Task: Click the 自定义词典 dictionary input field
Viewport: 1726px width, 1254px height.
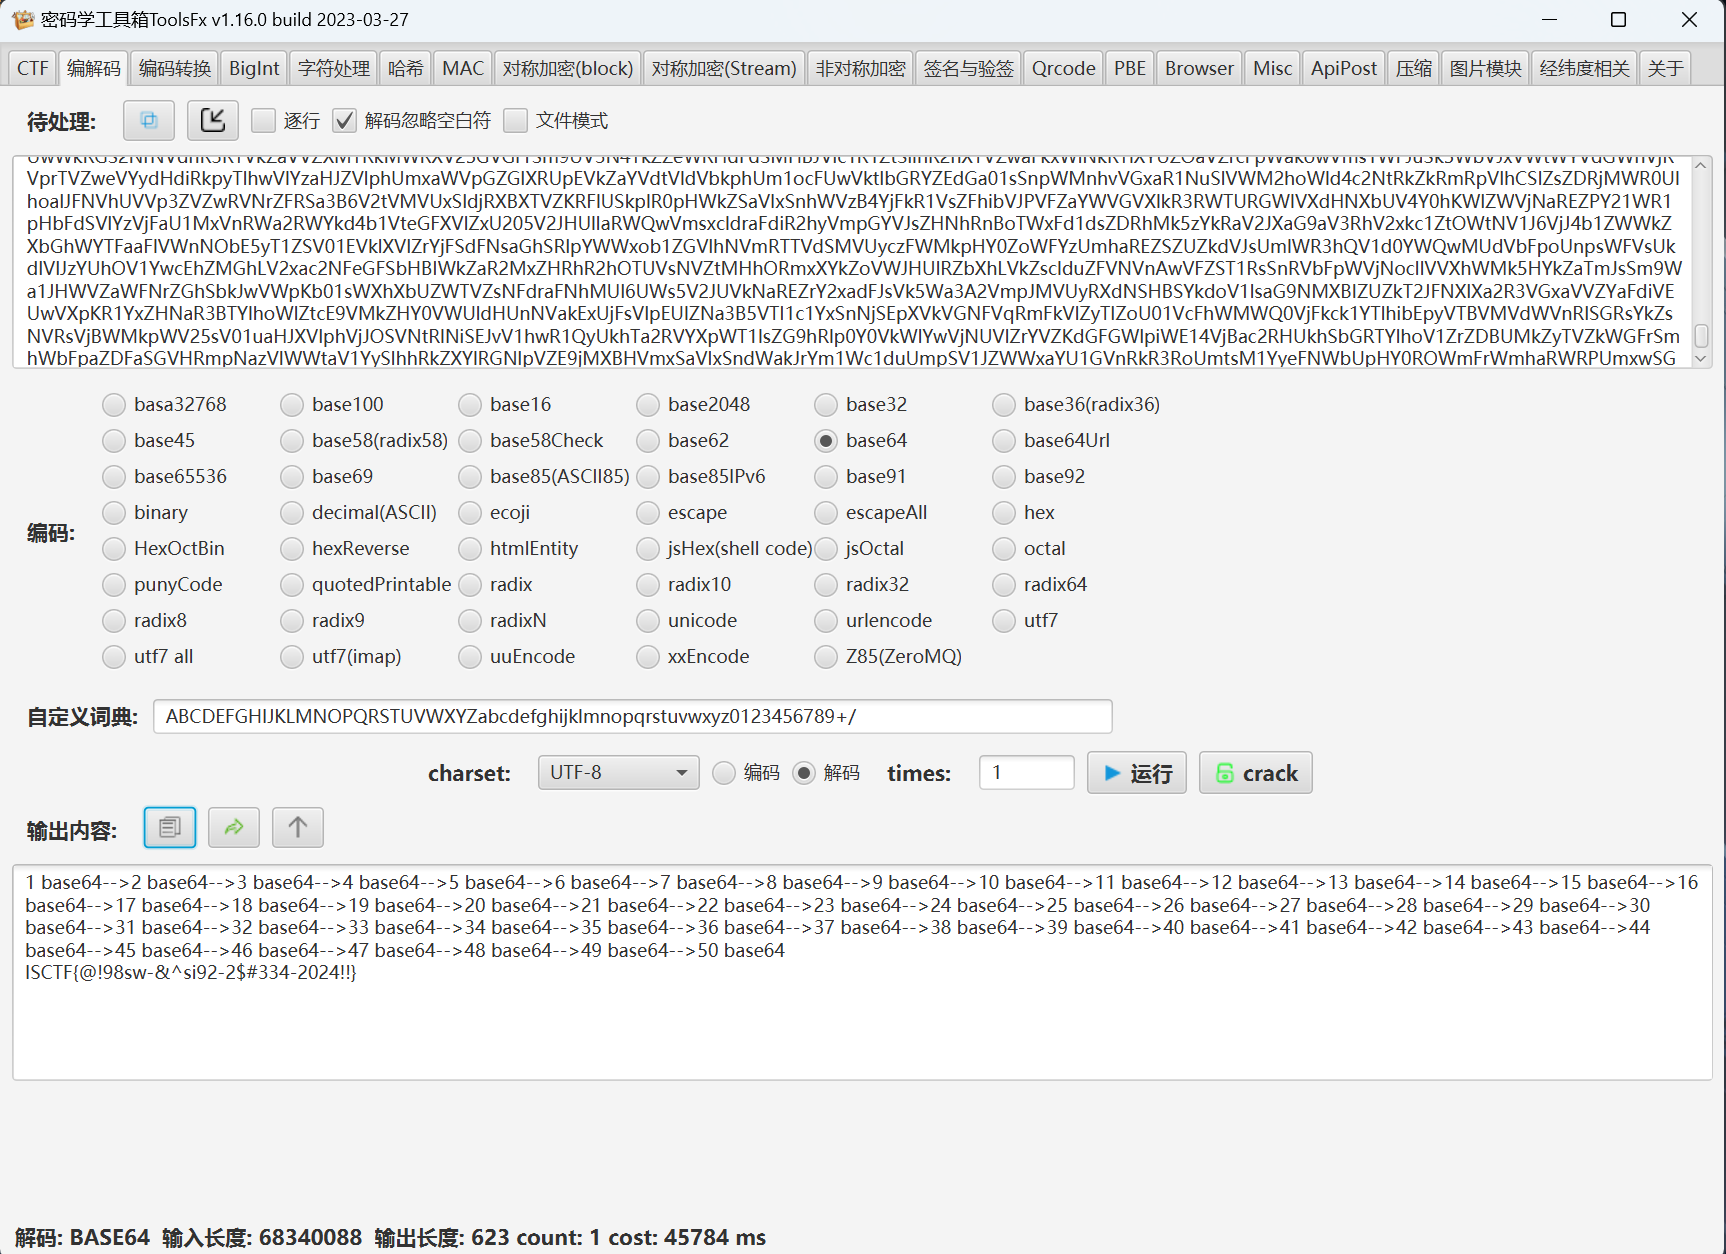Action: pos(633,716)
